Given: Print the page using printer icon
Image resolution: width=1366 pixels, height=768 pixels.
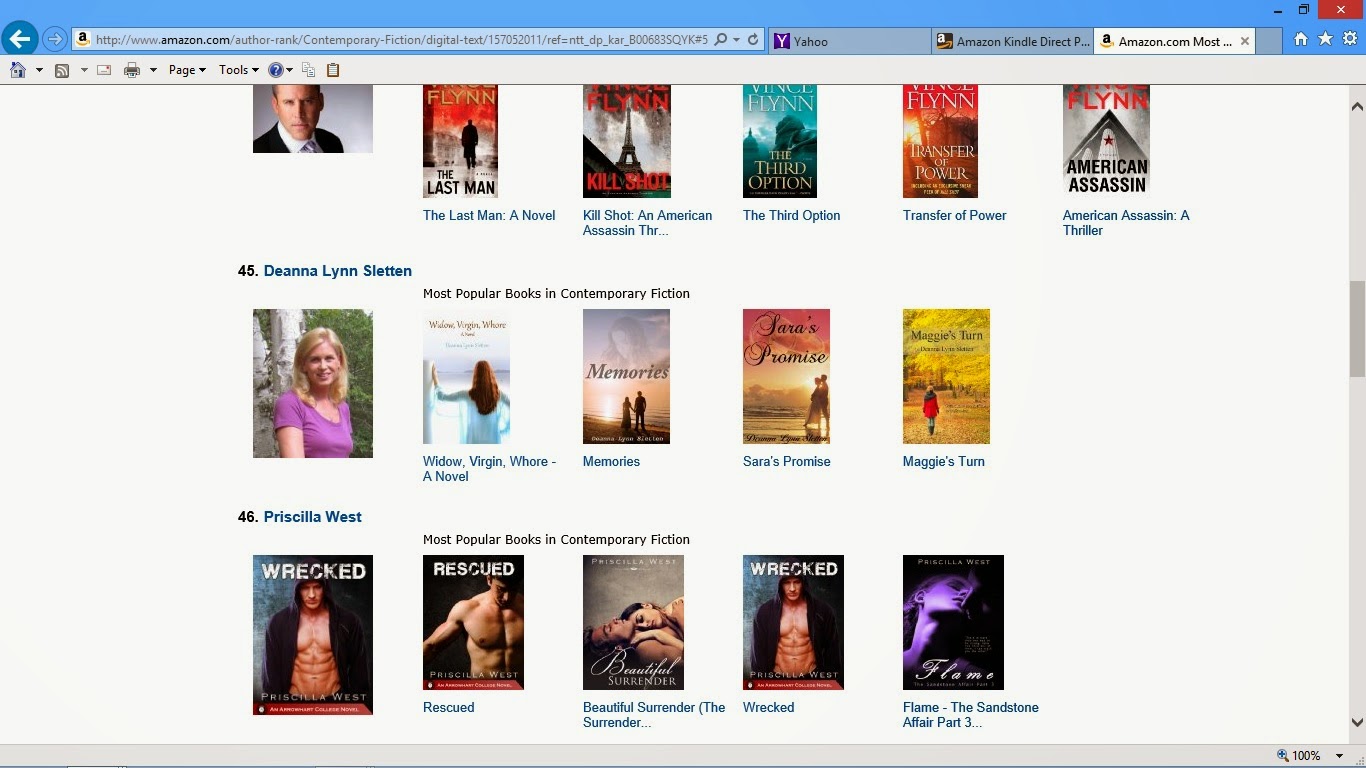Looking at the screenshot, I should click(132, 70).
